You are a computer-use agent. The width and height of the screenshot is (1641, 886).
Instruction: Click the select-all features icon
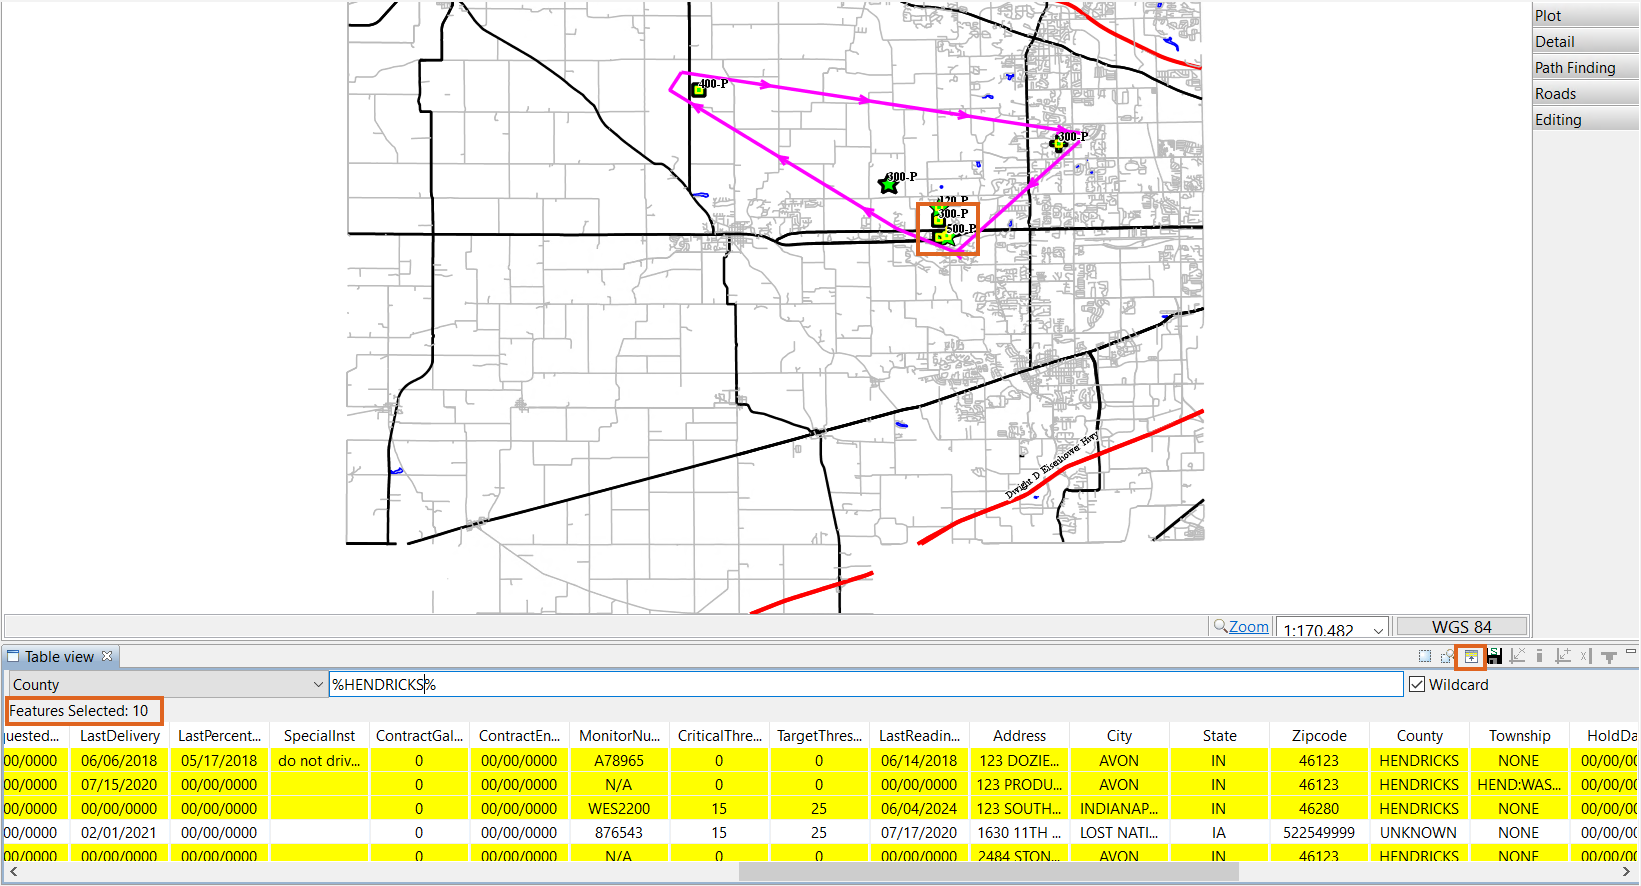(x=1425, y=656)
